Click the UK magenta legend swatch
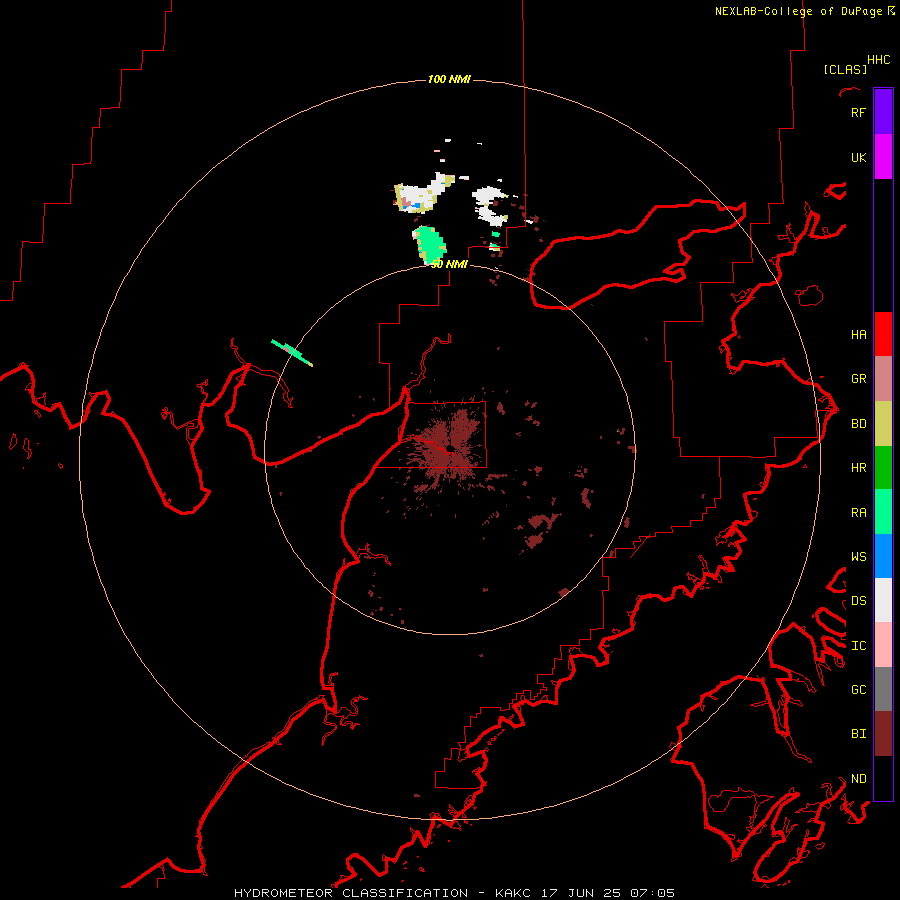 click(883, 157)
